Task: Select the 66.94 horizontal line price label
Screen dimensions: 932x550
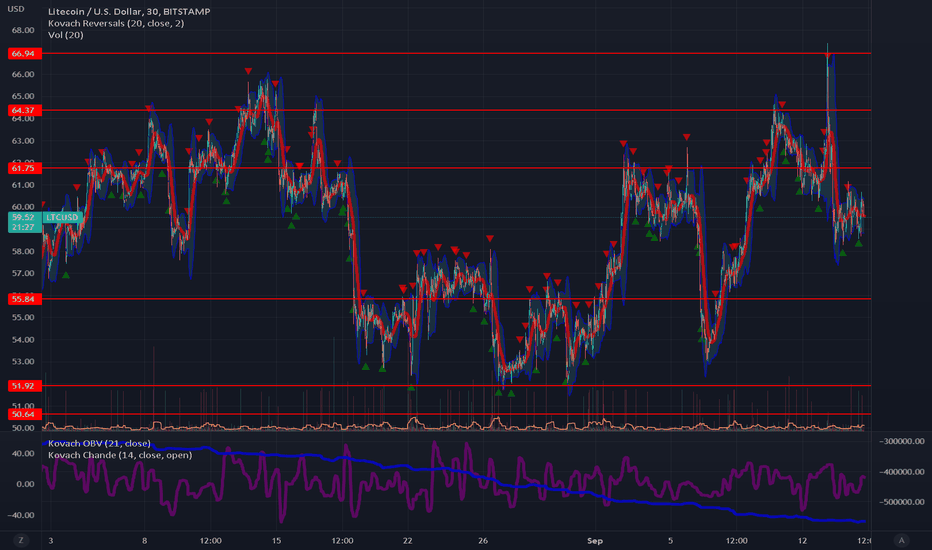Action: (x=24, y=54)
